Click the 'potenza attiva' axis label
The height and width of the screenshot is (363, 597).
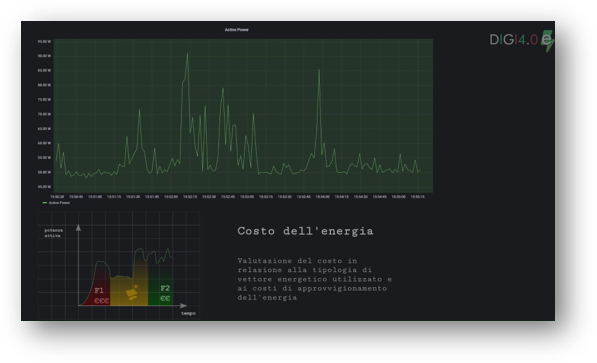tap(53, 233)
